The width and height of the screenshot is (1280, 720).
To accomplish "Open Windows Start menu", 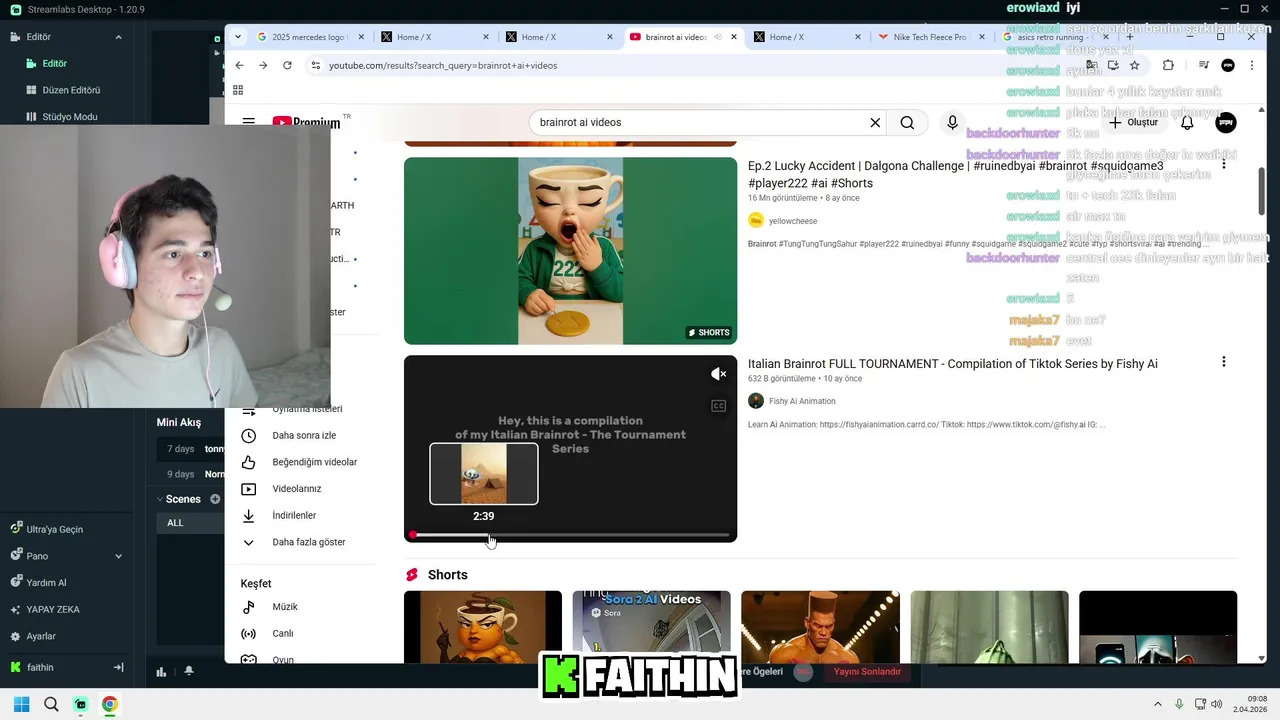I will 21,704.
